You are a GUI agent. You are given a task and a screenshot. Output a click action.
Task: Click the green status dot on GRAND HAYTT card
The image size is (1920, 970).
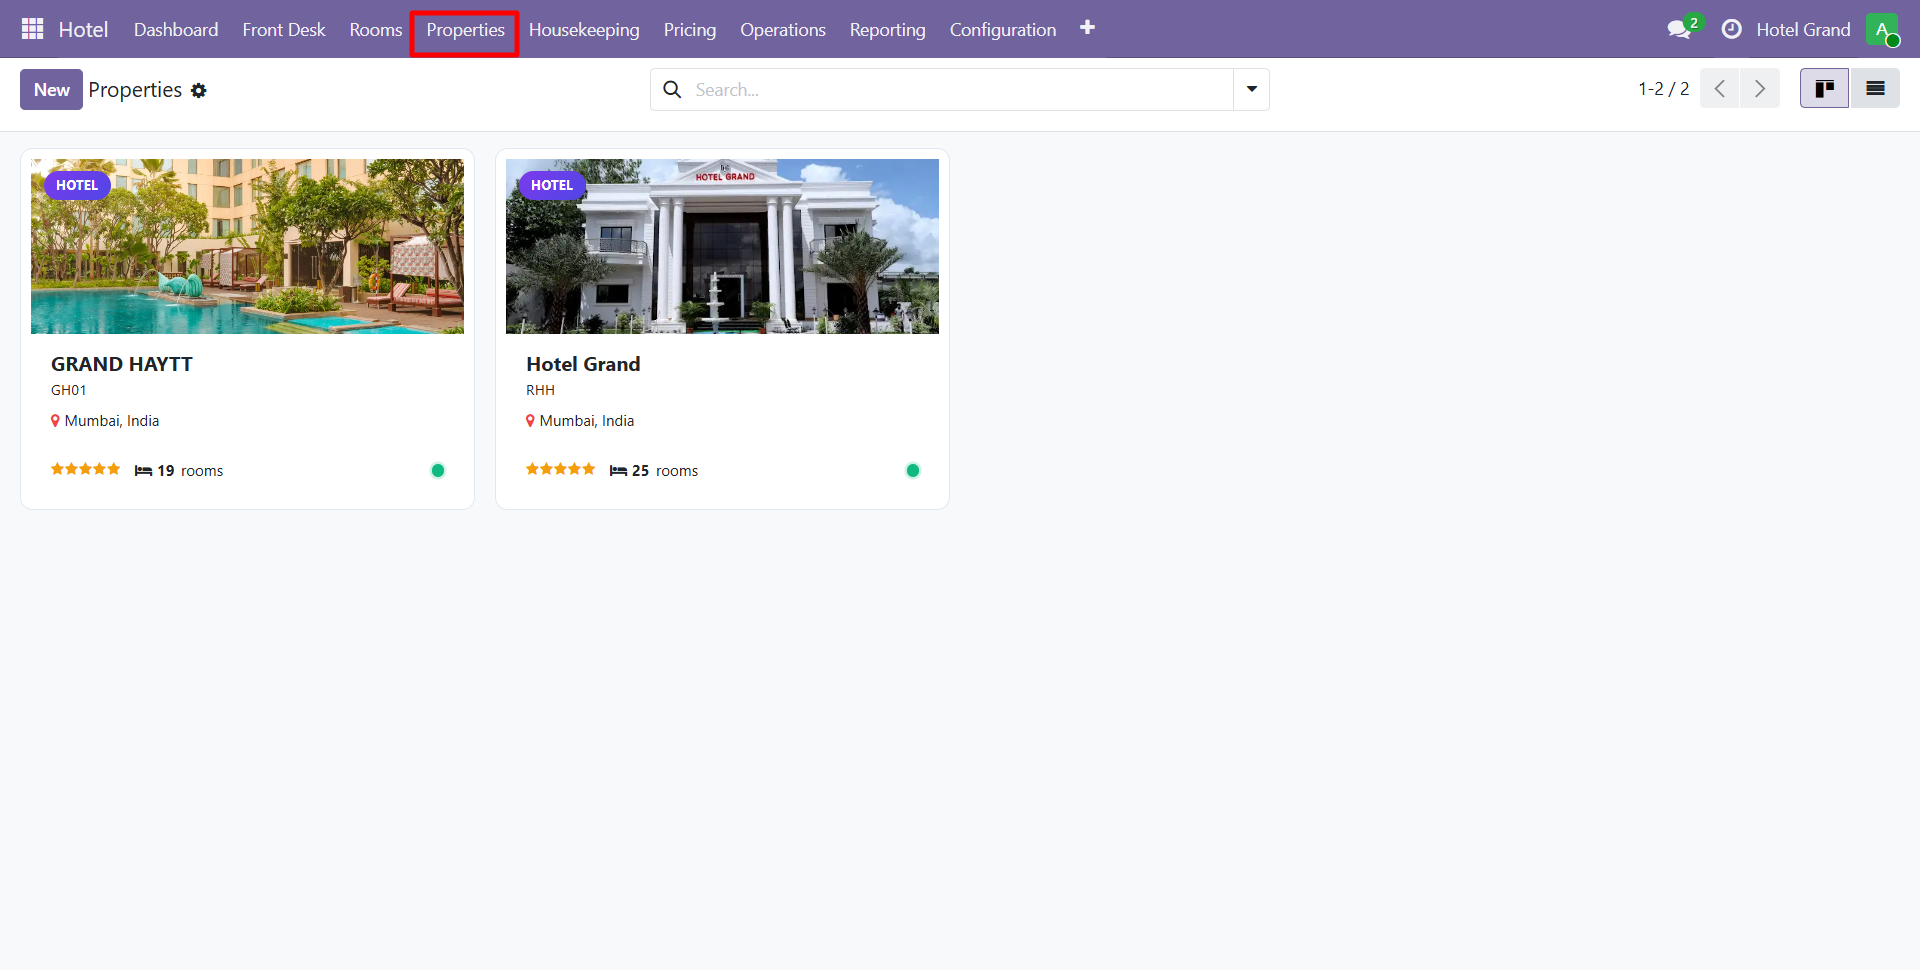click(x=438, y=470)
